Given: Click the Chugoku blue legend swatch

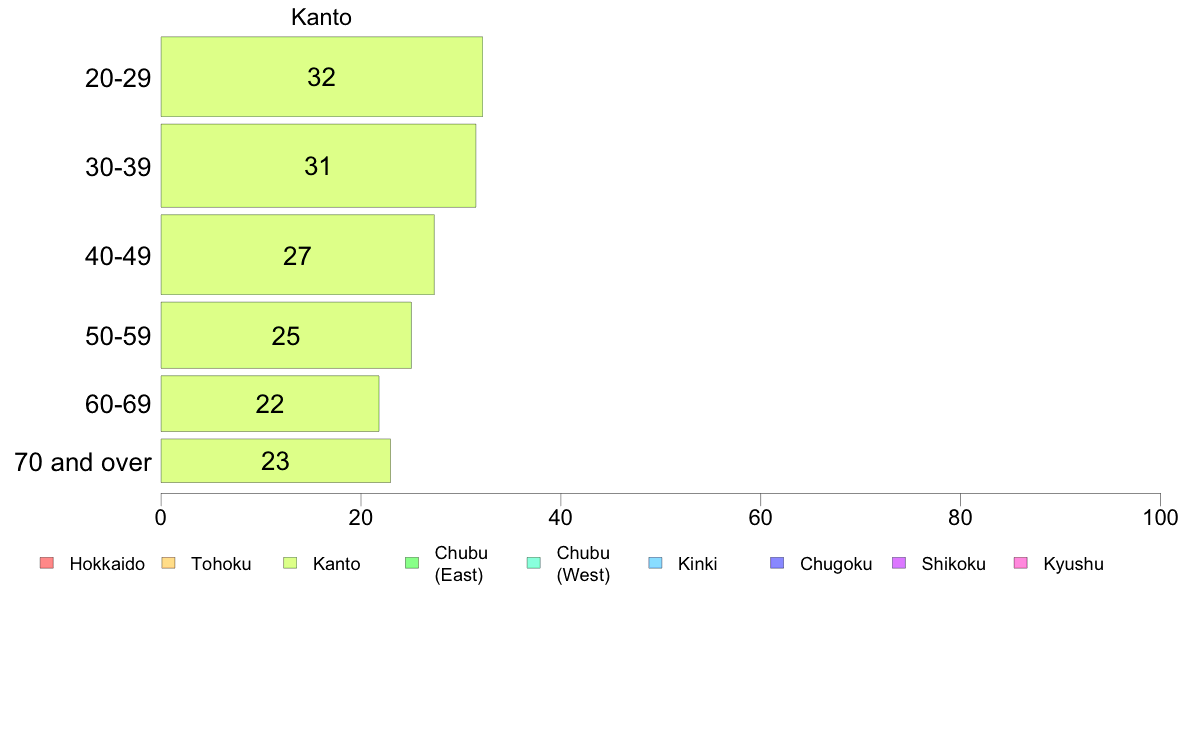Looking at the screenshot, I should click(x=777, y=563).
